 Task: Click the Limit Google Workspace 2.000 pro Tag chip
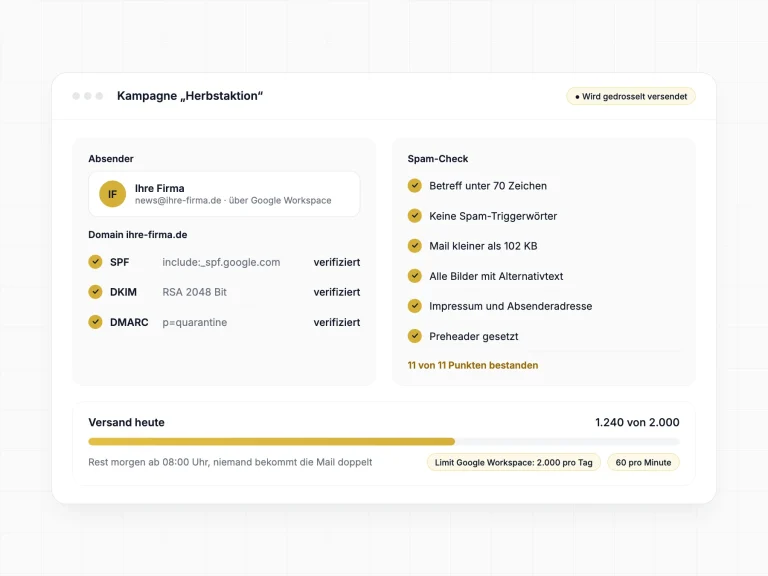pyautogui.click(x=514, y=462)
